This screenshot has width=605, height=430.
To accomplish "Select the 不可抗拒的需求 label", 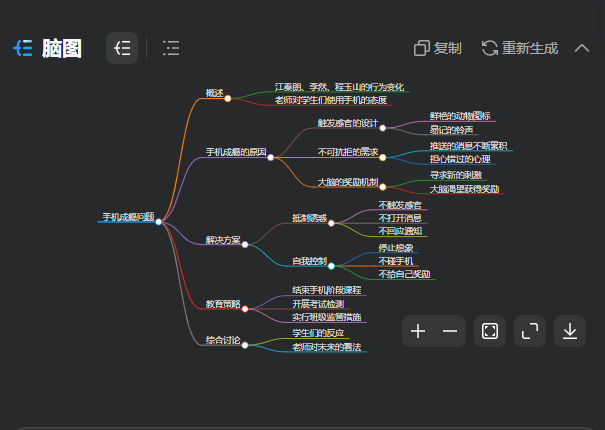I will tap(348, 152).
